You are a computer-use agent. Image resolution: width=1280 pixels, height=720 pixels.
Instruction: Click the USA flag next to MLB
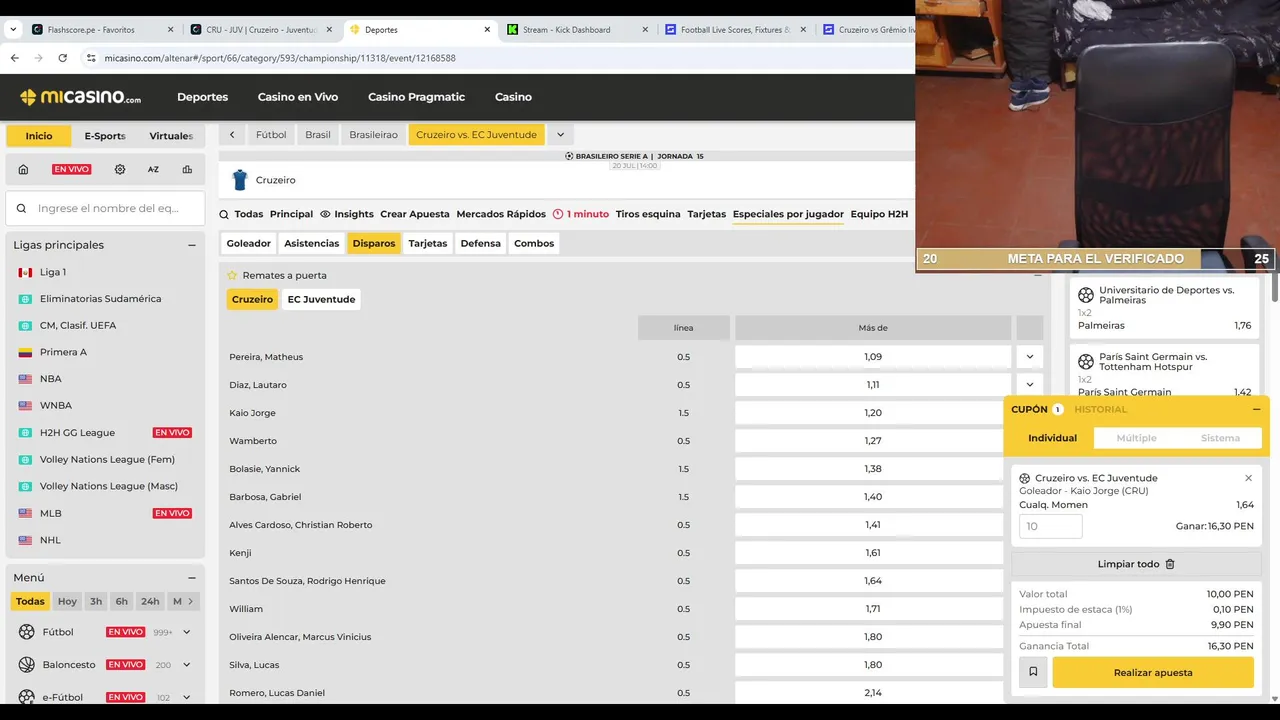tap(25, 513)
